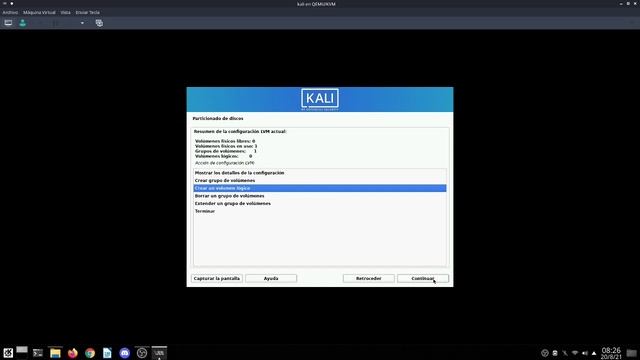Click the Kali logo banner
Viewport: 640px width, 360px height.
click(x=320, y=99)
